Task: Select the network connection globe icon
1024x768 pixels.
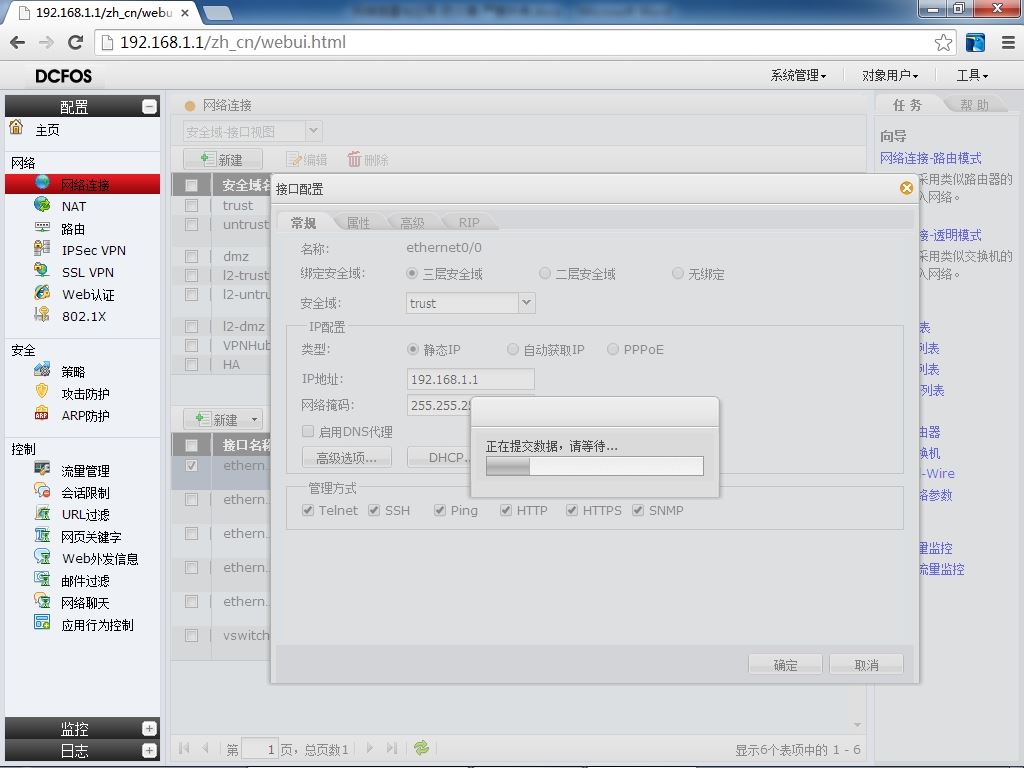Action: (42, 184)
